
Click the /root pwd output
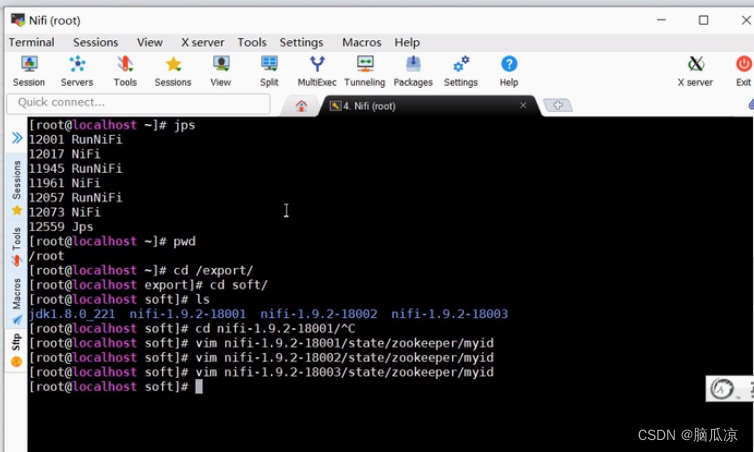tap(46, 256)
